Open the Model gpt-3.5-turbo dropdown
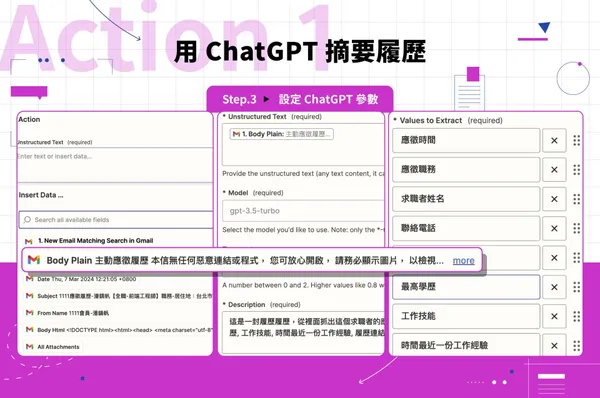 [303, 210]
